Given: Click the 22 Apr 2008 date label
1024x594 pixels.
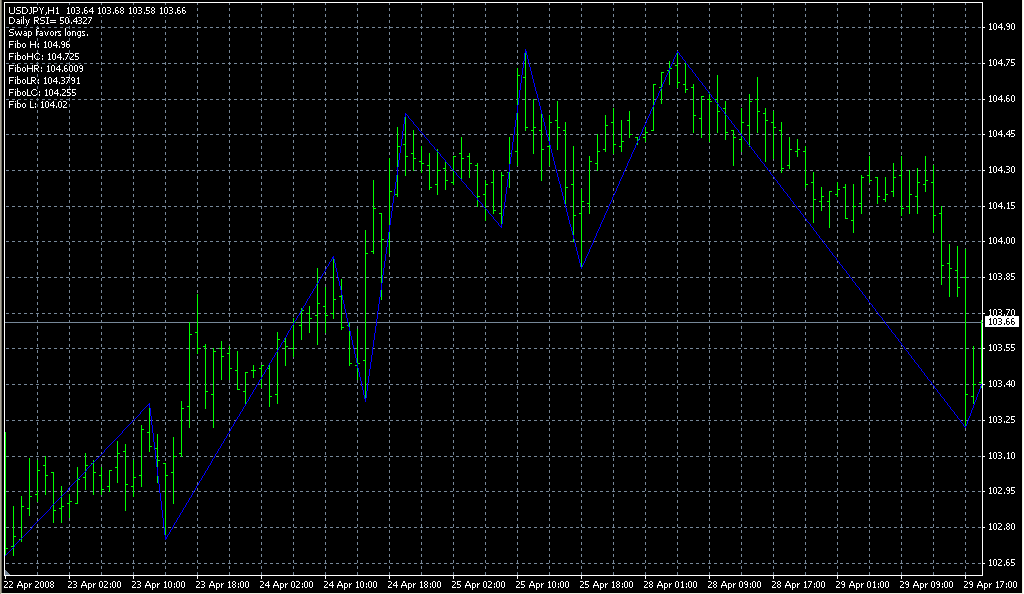Looking at the screenshot, I should click(29, 584).
